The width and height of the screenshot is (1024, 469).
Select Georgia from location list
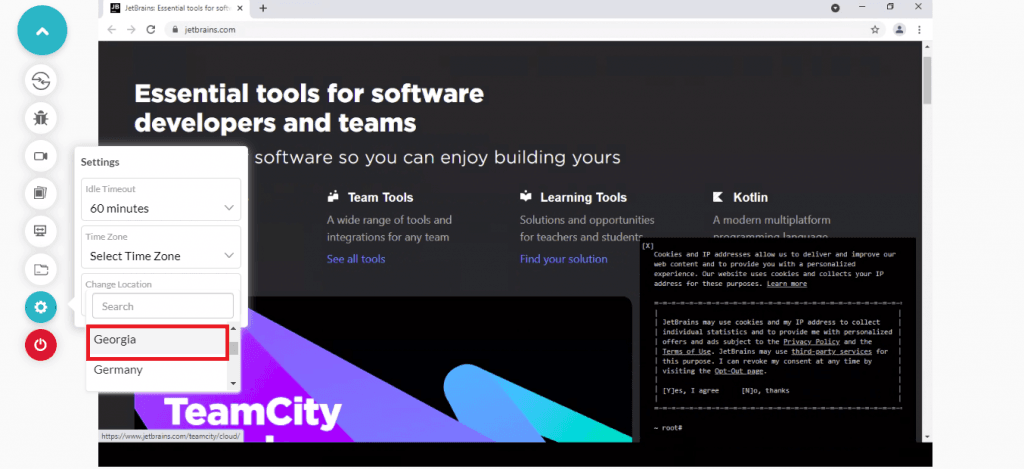click(157, 341)
